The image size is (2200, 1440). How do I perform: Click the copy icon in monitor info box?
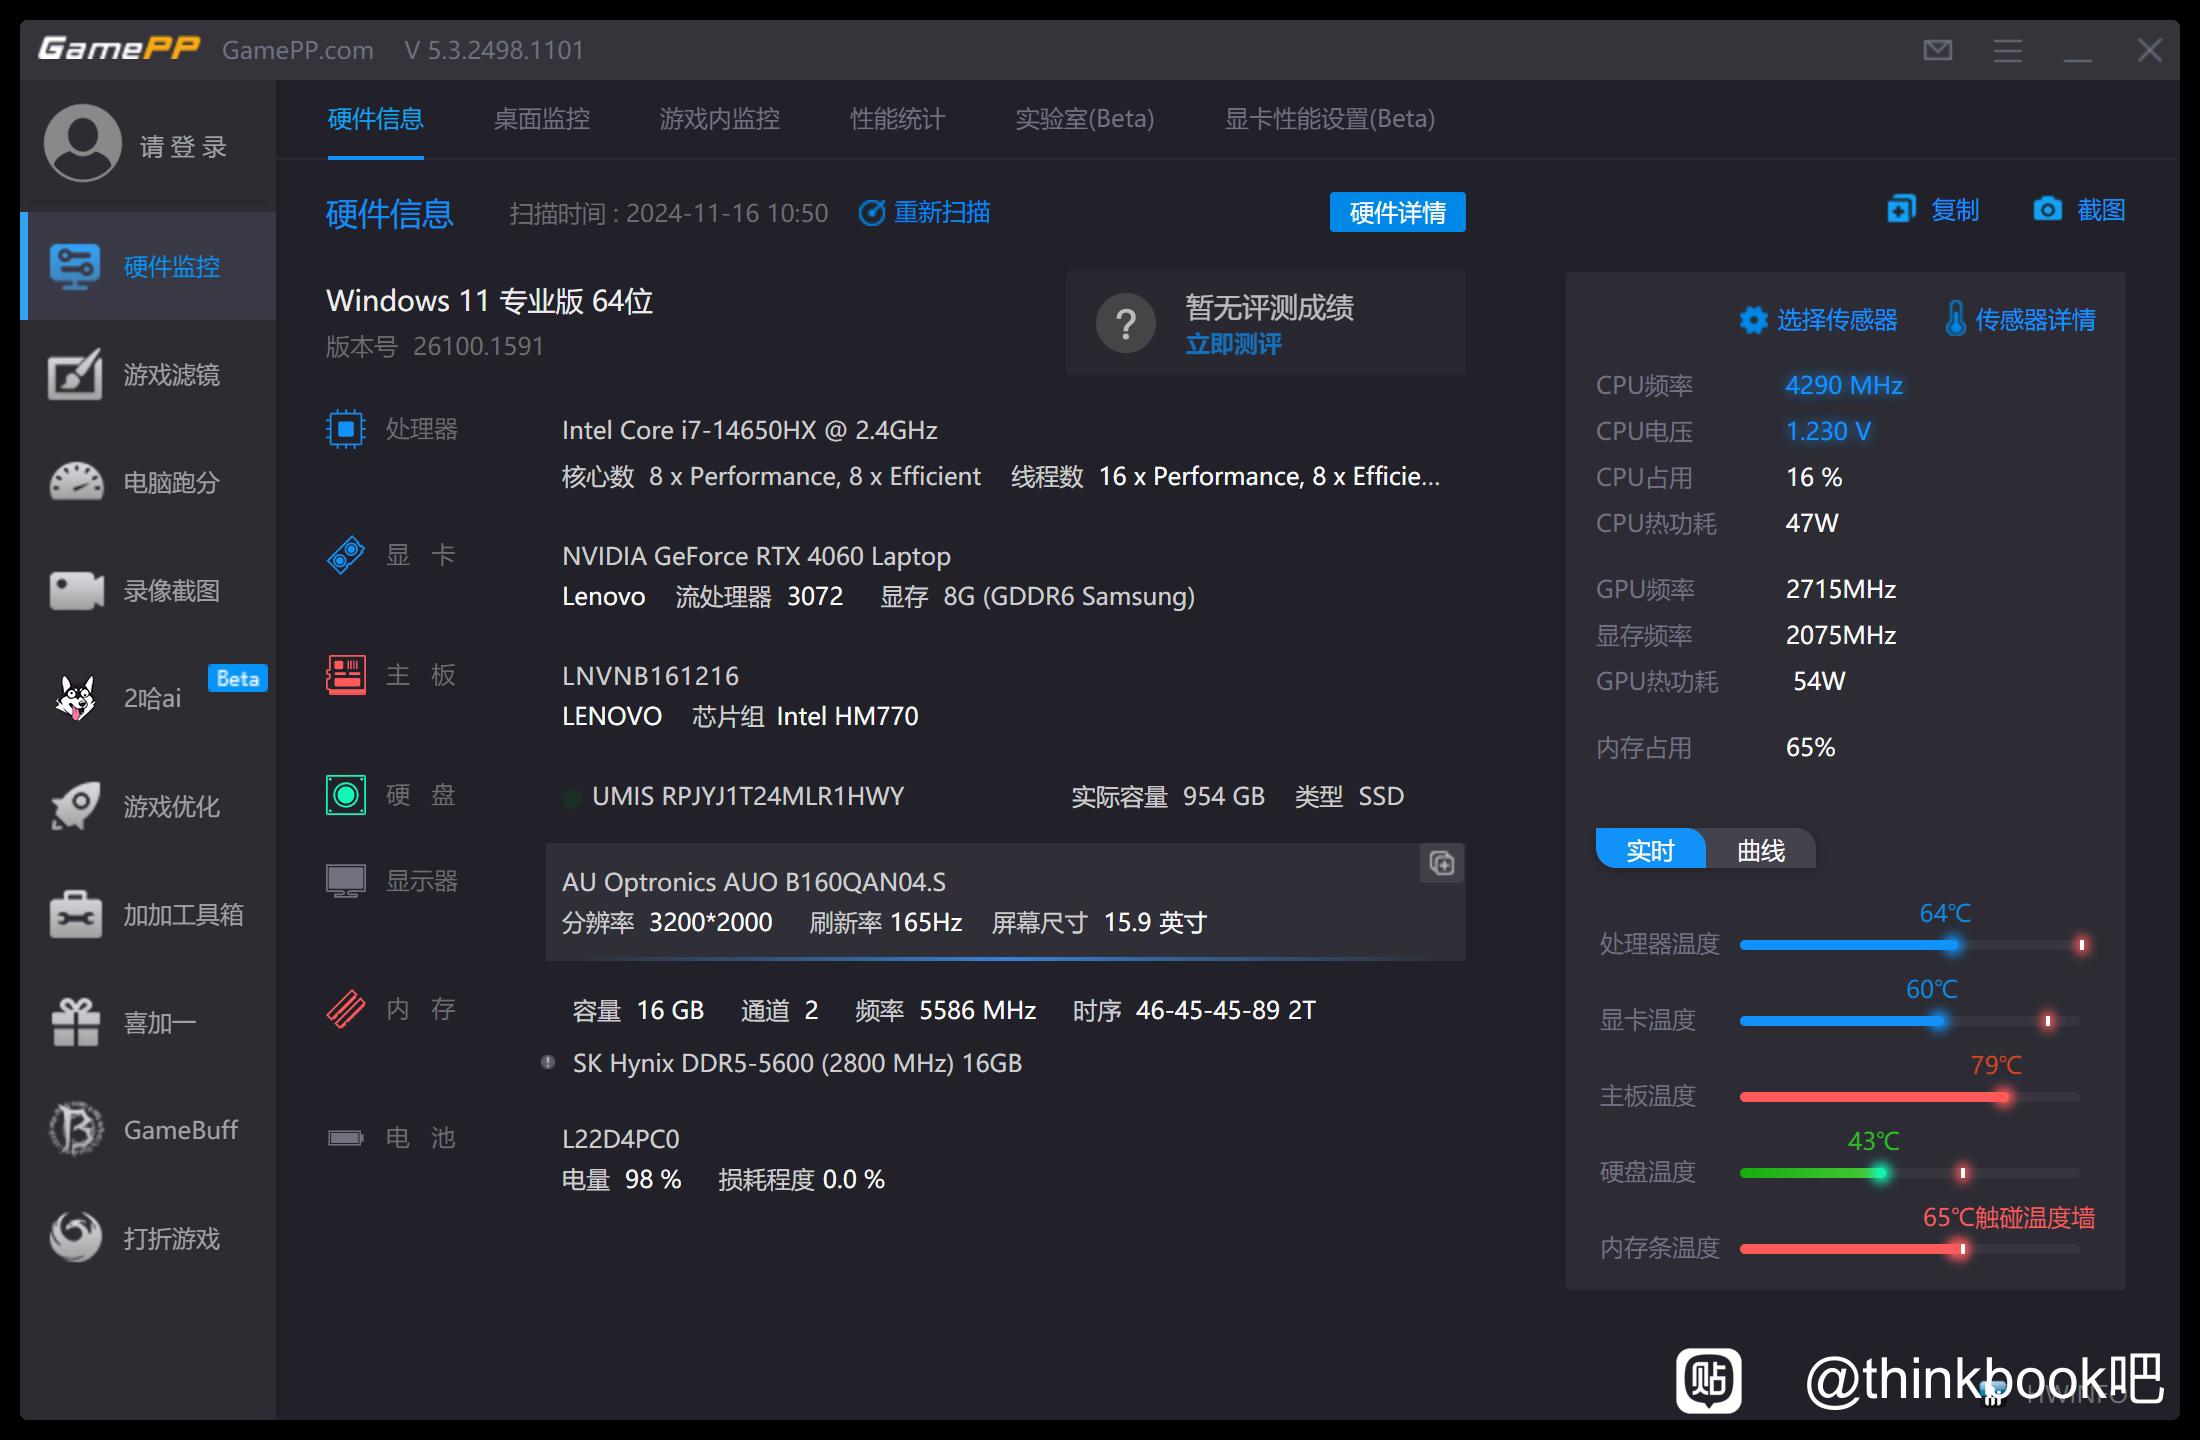pyautogui.click(x=1442, y=863)
